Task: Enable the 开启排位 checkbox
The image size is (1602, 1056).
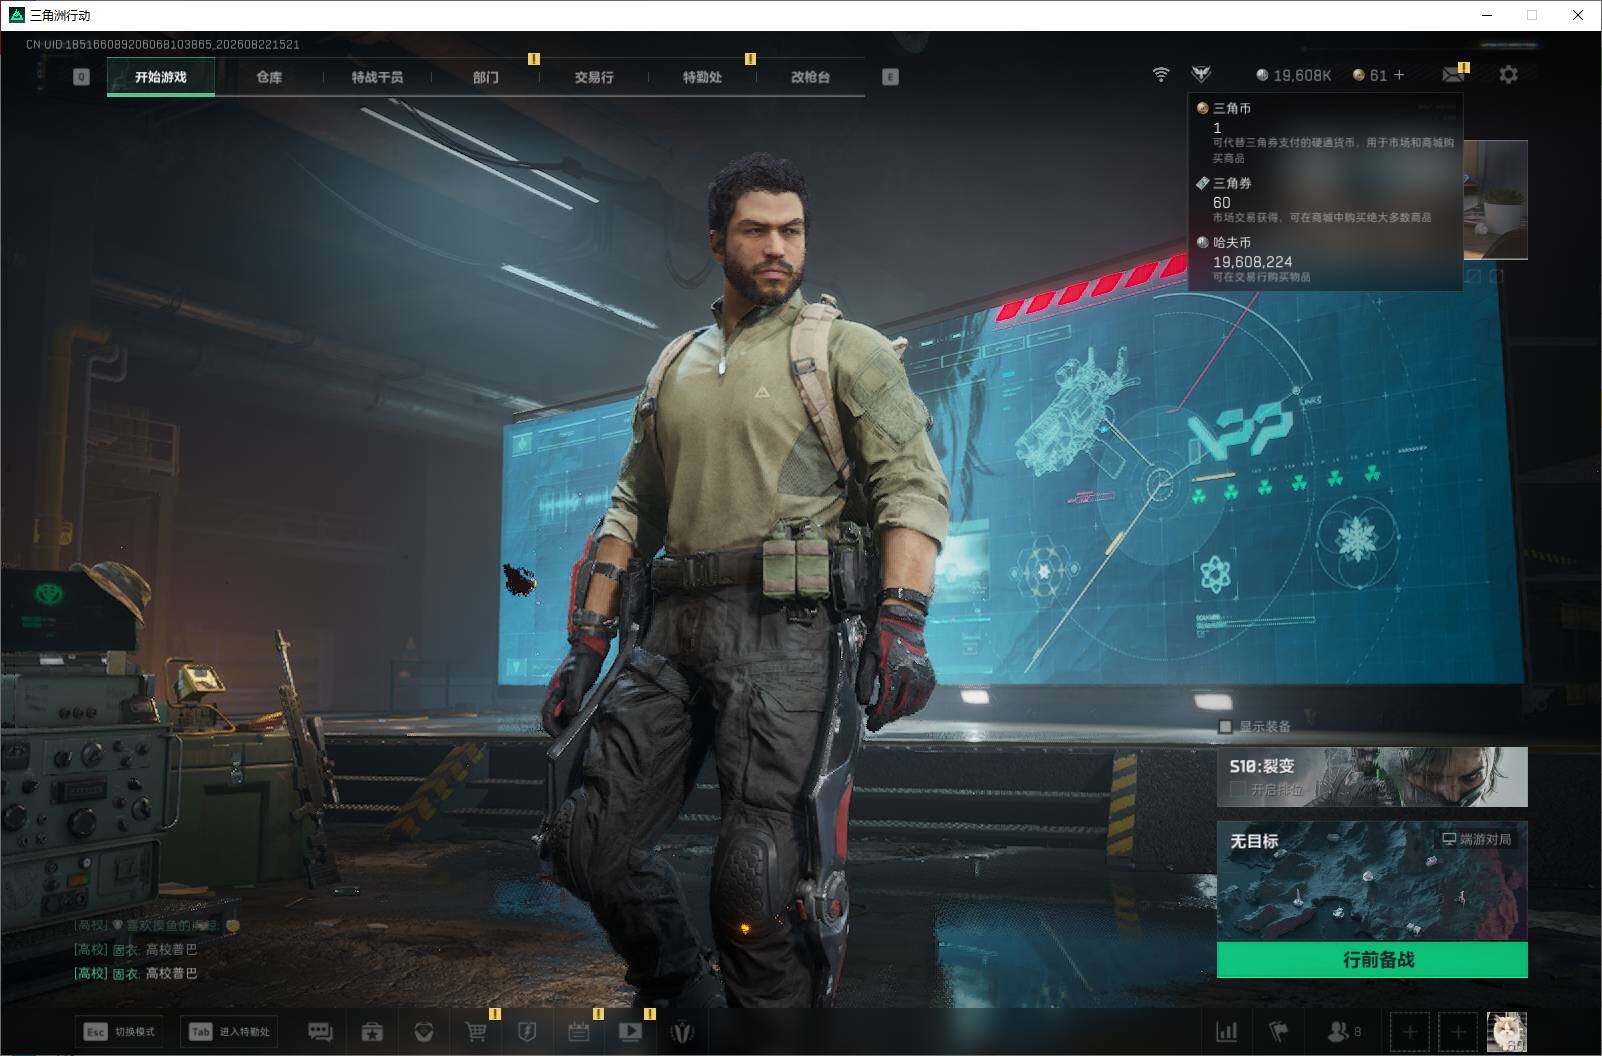Action: pyautogui.click(x=1238, y=789)
